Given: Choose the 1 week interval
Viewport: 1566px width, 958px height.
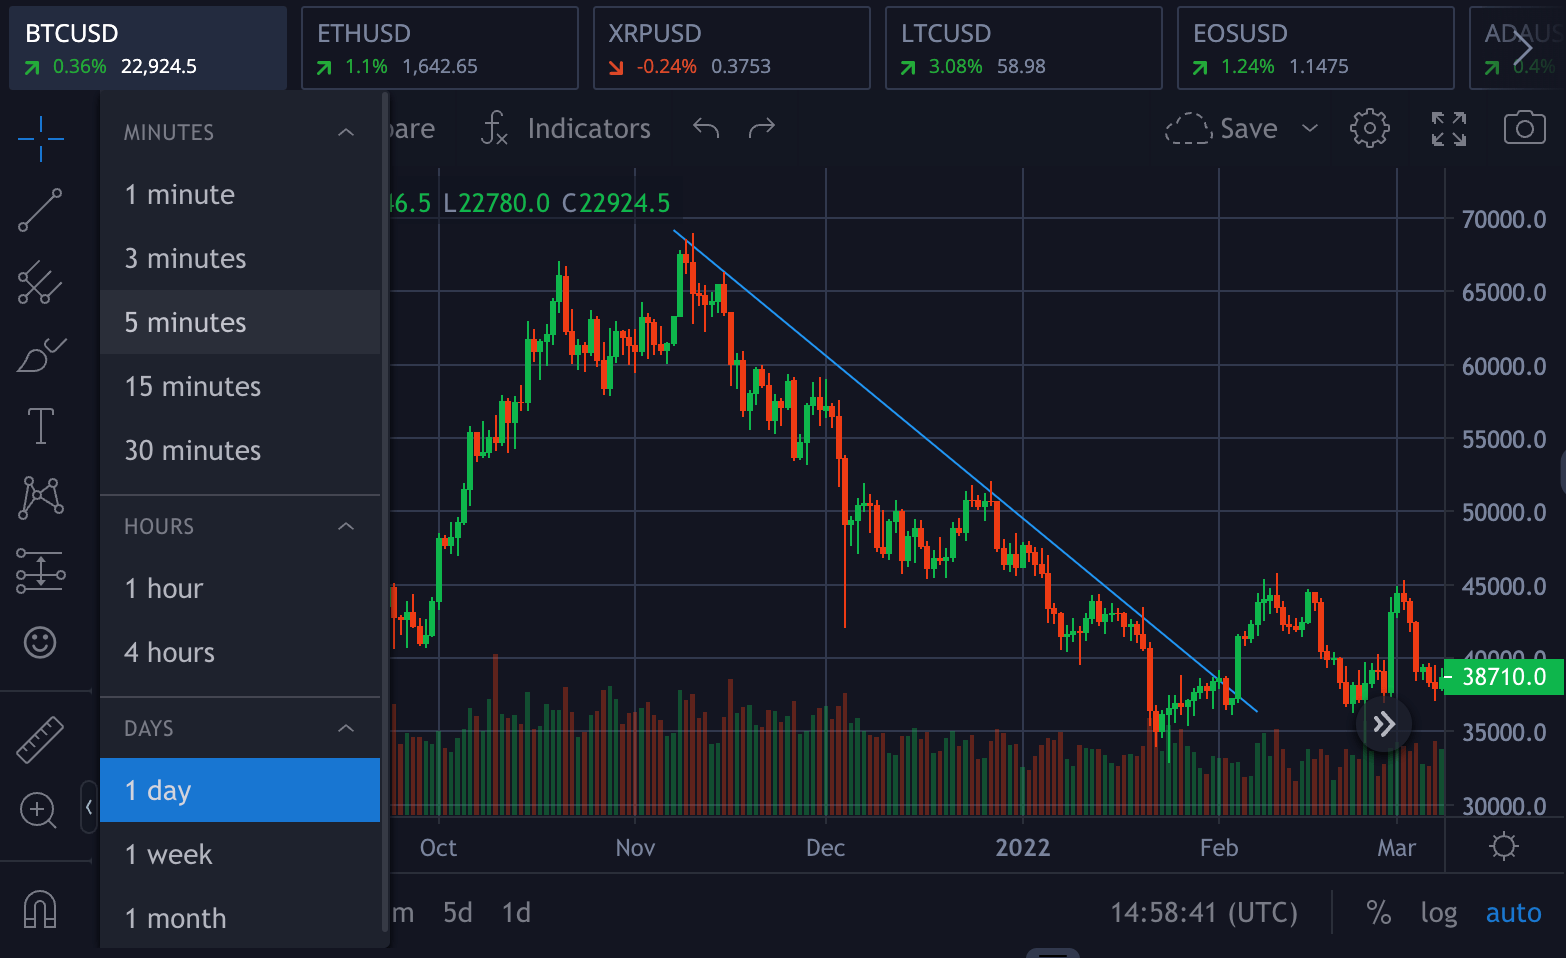Looking at the screenshot, I should (168, 854).
